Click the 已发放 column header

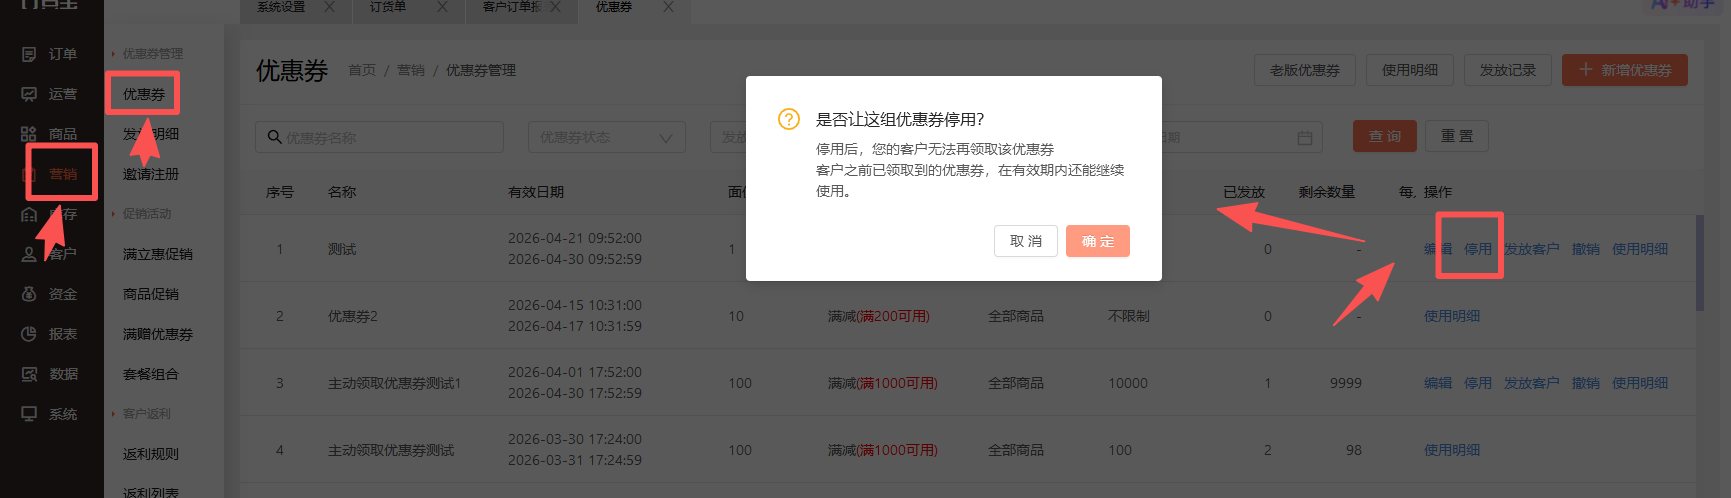1244,192
